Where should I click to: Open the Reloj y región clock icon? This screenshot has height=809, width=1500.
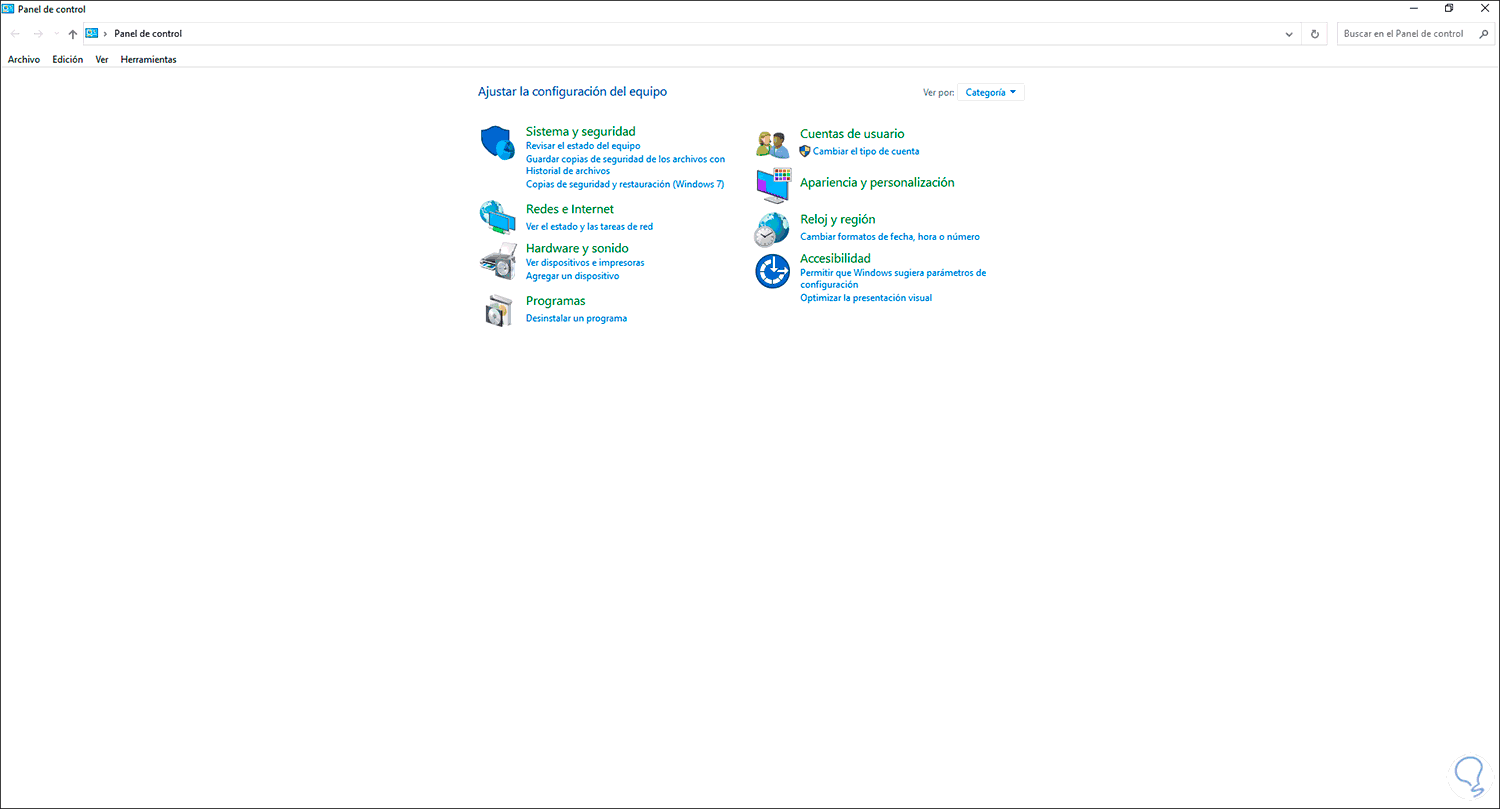tap(772, 229)
